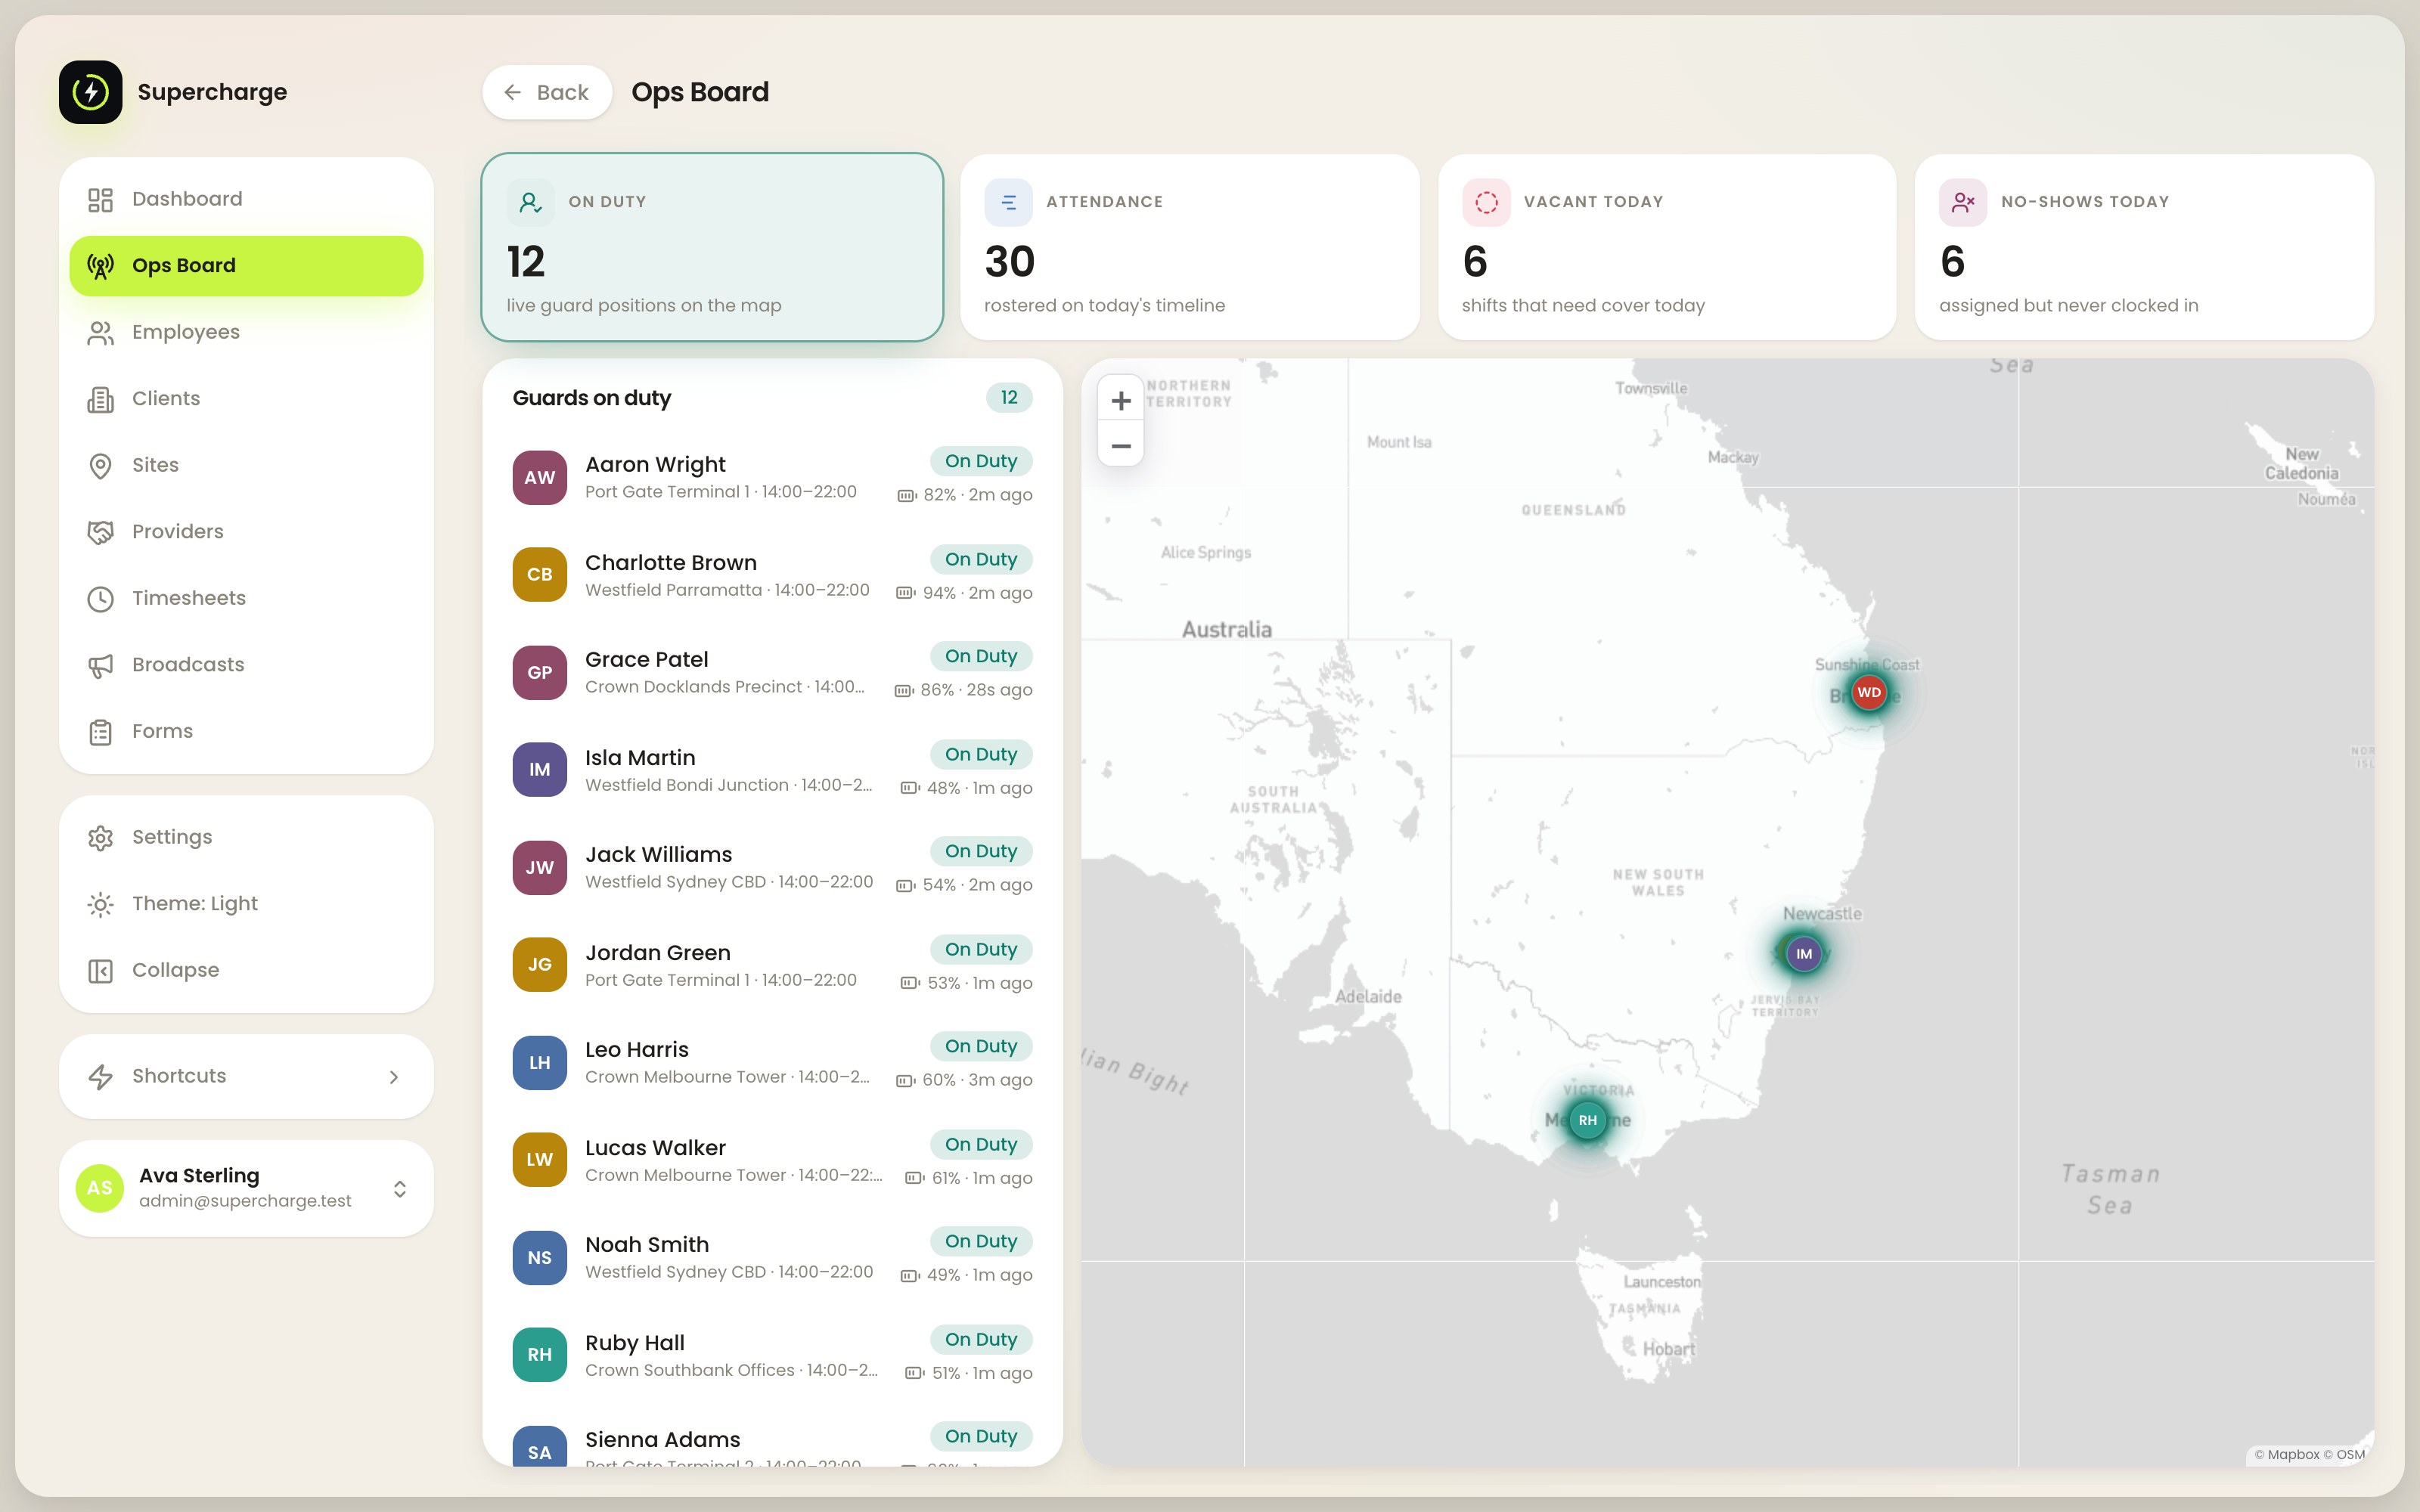
Task: Click the Forms clipboard icon
Action: [x=100, y=732]
